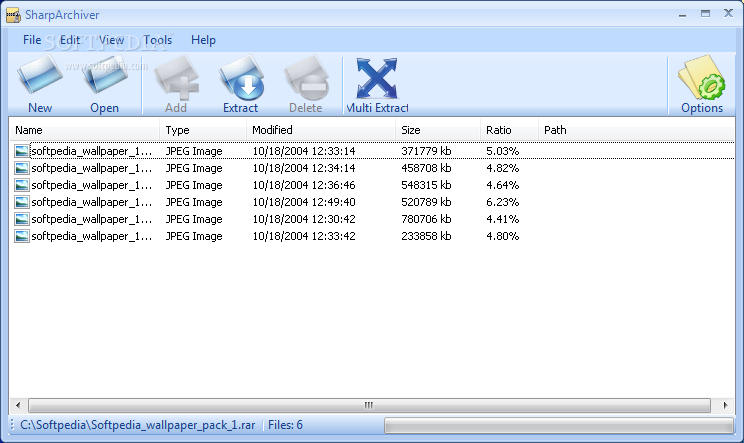This screenshot has height=443, width=744.
Task: Click the ratio value 4.41%
Action: tap(502, 219)
